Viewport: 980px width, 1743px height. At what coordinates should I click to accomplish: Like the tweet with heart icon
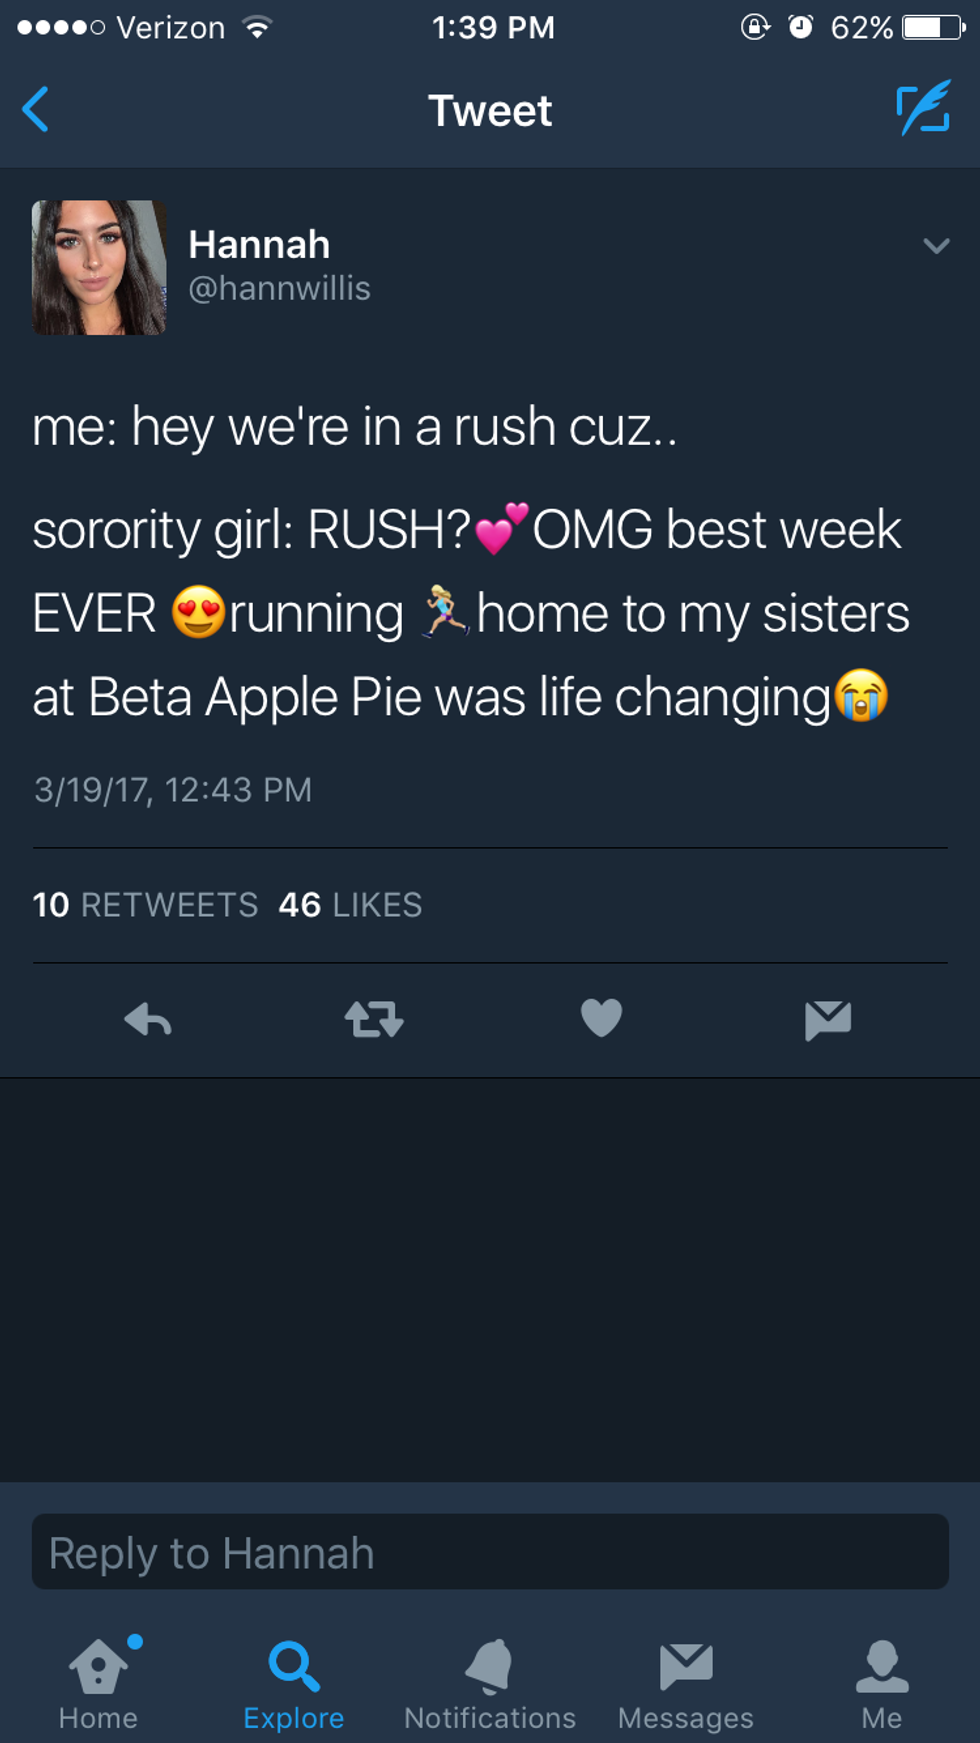point(601,1019)
